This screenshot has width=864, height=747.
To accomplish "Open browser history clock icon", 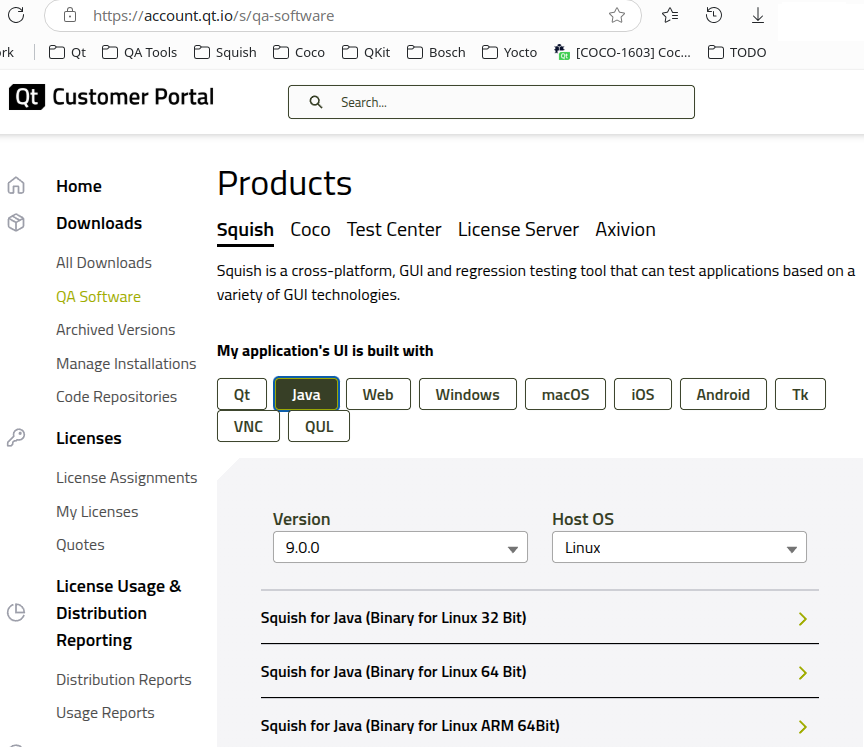I will pyautogui.click(x=714, y=16).
